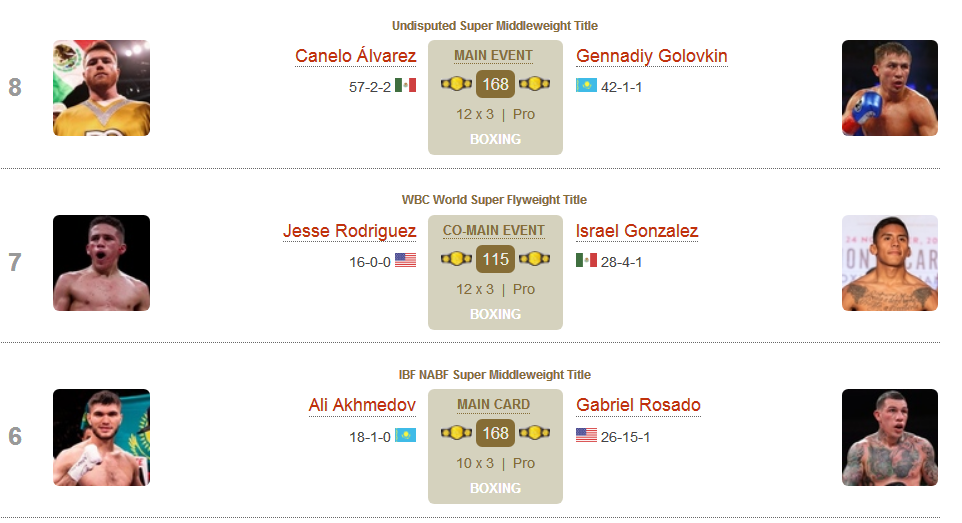Screen dimensions: 962x523
Task: Click Canelo Álvarez's photo thumbnail
Action: [101, 88]
